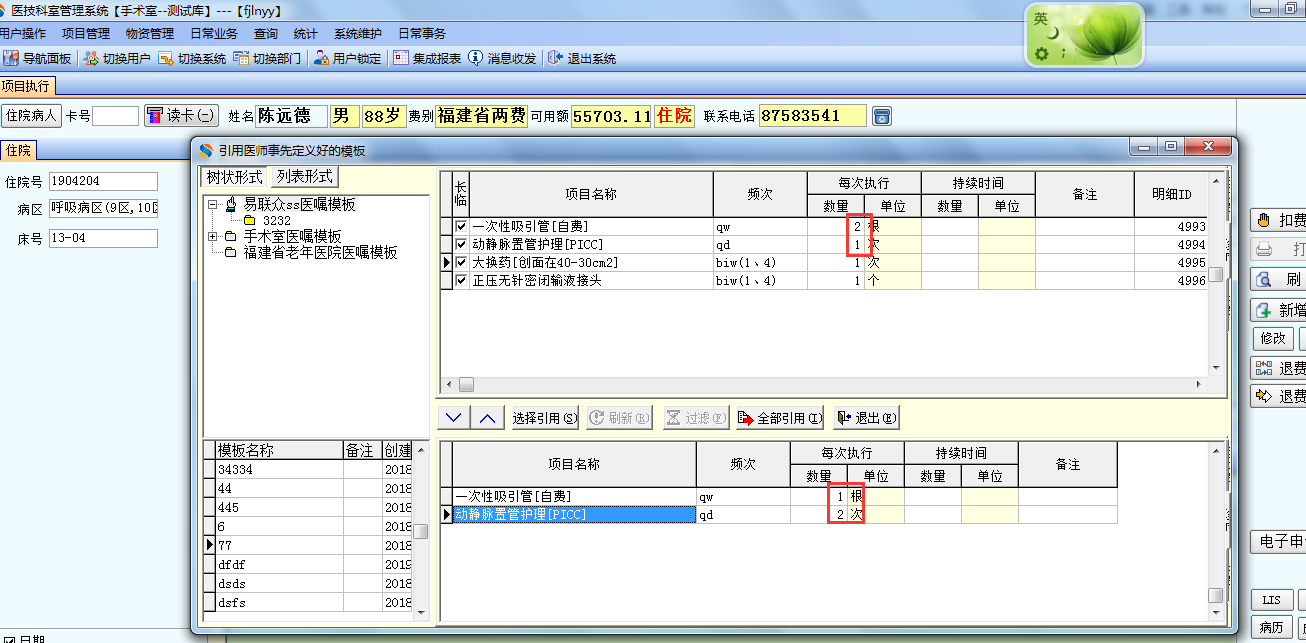
Task: Click the 退出 button in template dialog
Action: 866,418
